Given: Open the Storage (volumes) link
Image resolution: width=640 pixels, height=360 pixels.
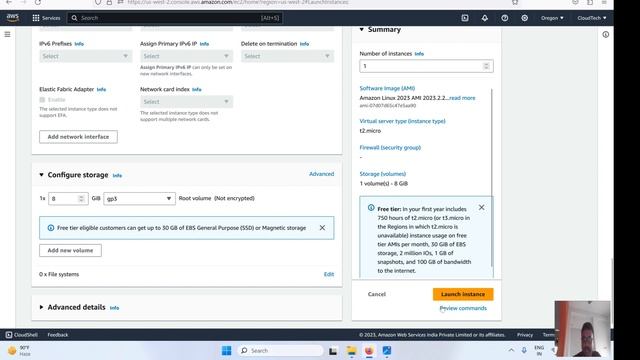Looking at the screenshot, I should tap(383, 174).
